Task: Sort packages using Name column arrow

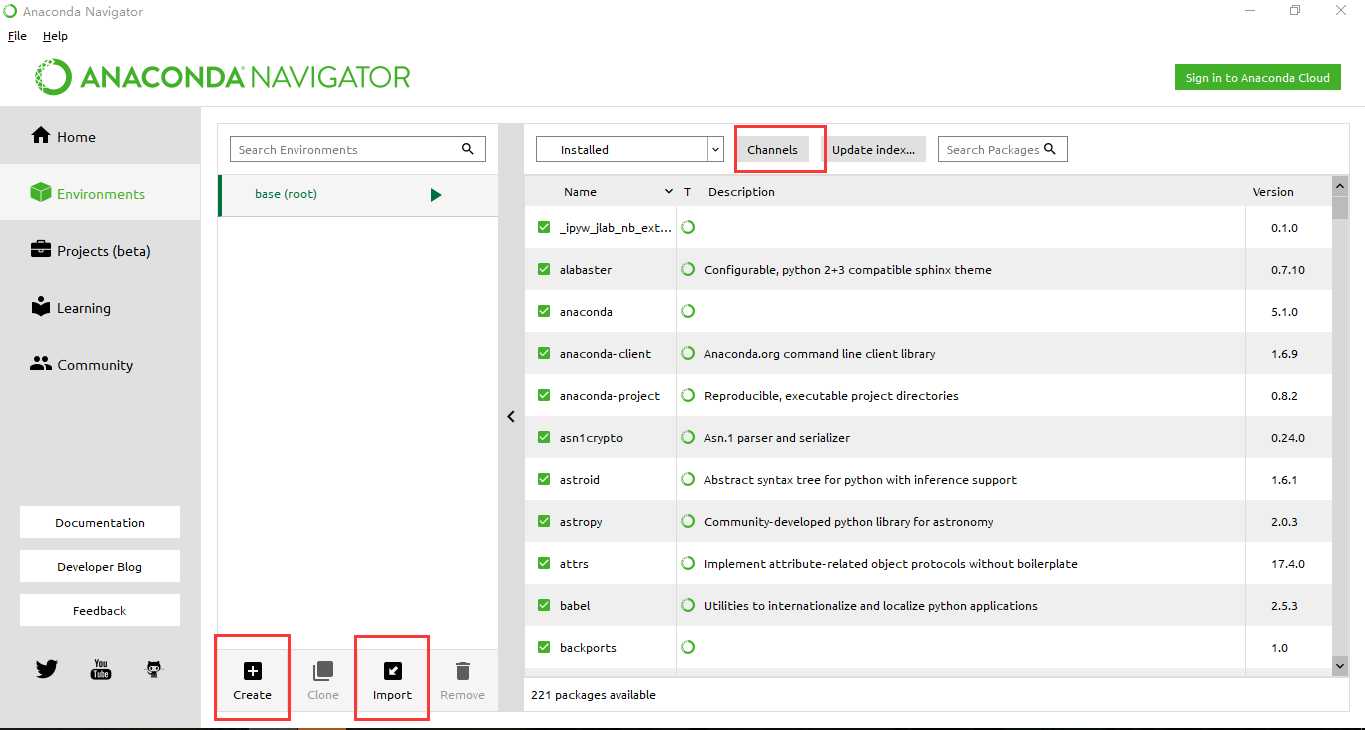Action: click(x=669, y=191)
